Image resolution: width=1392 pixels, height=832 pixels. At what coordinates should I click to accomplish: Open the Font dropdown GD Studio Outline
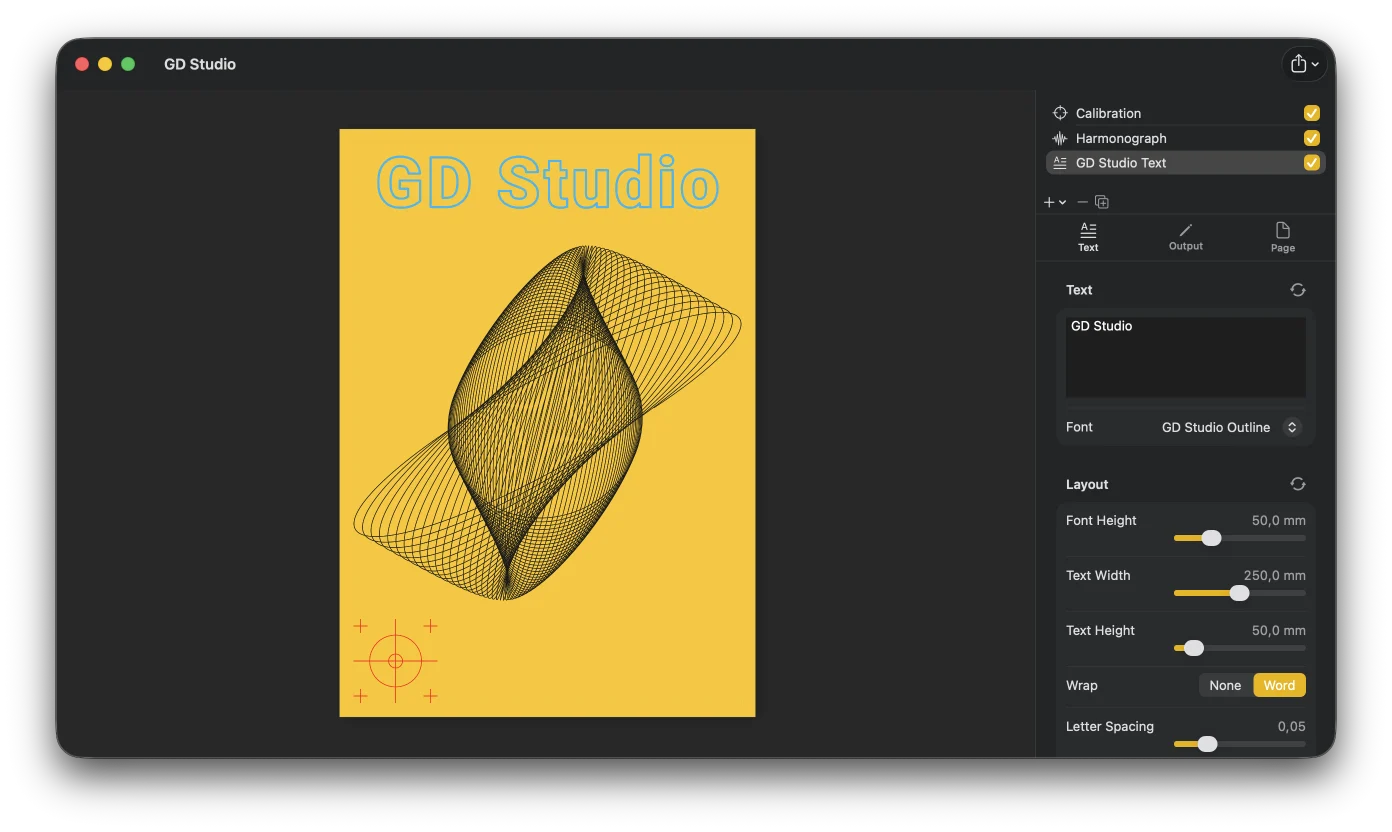[x=1231, y=427]
